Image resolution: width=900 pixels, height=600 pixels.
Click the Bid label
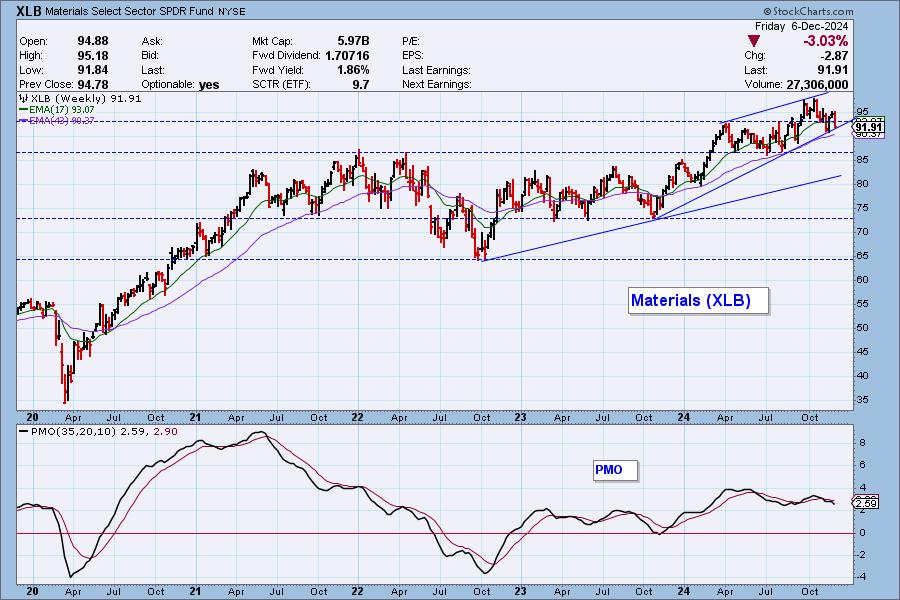[x=150, y=56]
